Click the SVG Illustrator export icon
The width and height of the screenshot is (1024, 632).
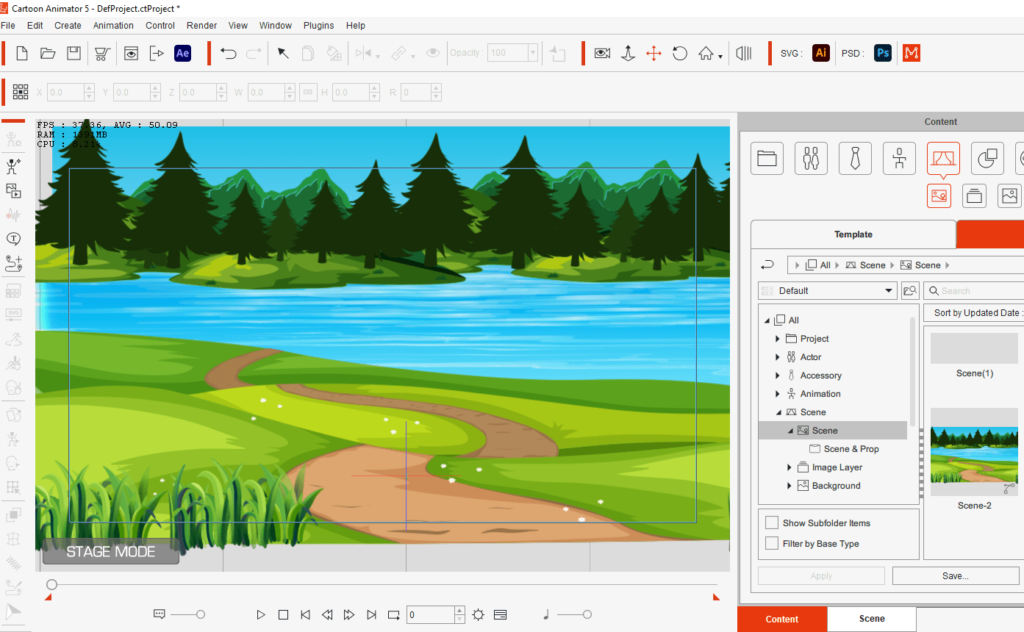[820, 53]
